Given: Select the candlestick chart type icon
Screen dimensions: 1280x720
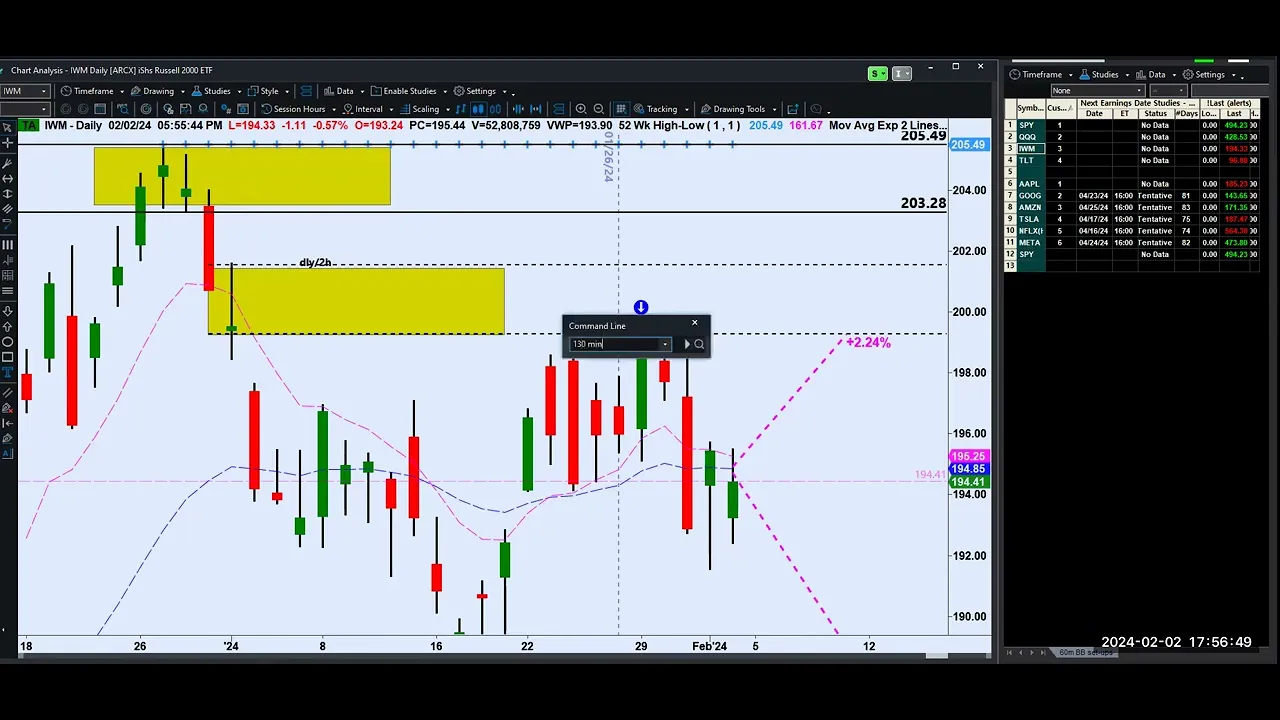Looking at the screenshot, I should 478,109.
